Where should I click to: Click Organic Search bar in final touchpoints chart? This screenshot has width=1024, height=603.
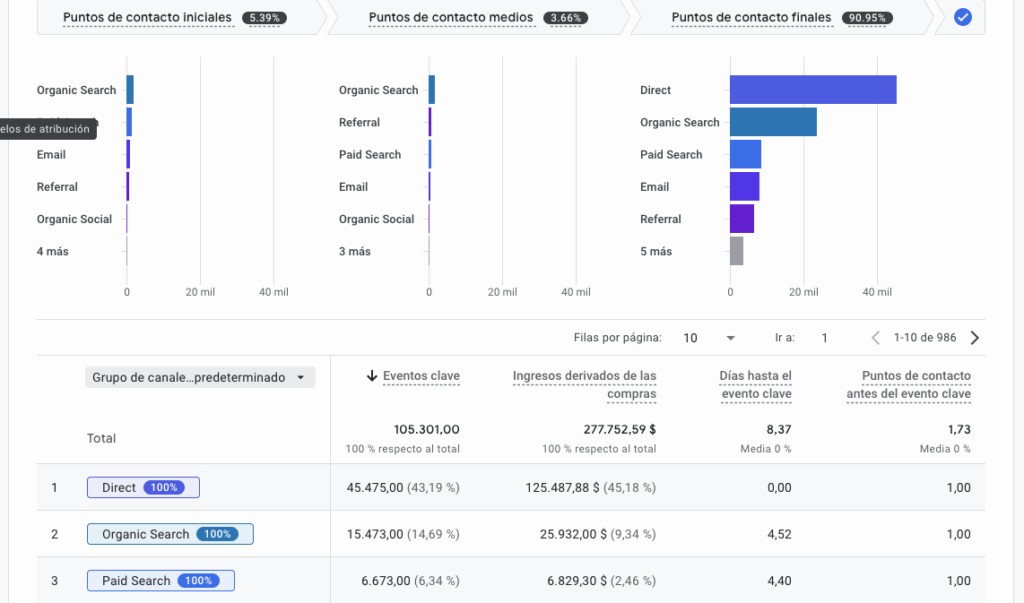[772, 122]
